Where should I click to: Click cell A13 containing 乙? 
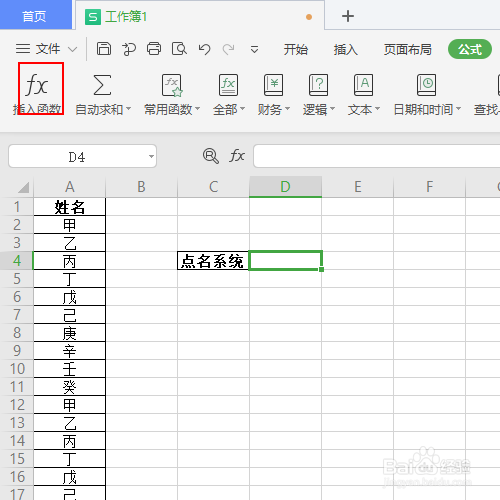(x=69, y=422)
